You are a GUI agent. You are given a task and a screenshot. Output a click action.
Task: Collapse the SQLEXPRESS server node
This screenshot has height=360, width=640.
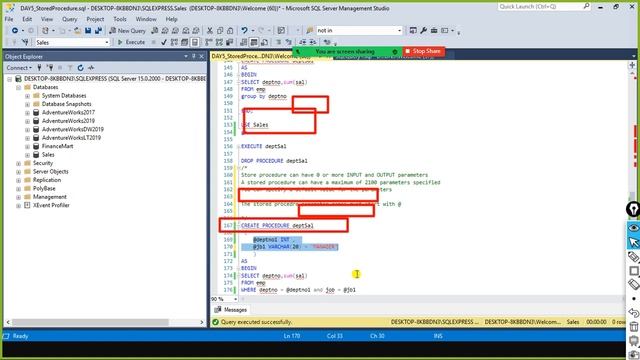coord(9,79)
